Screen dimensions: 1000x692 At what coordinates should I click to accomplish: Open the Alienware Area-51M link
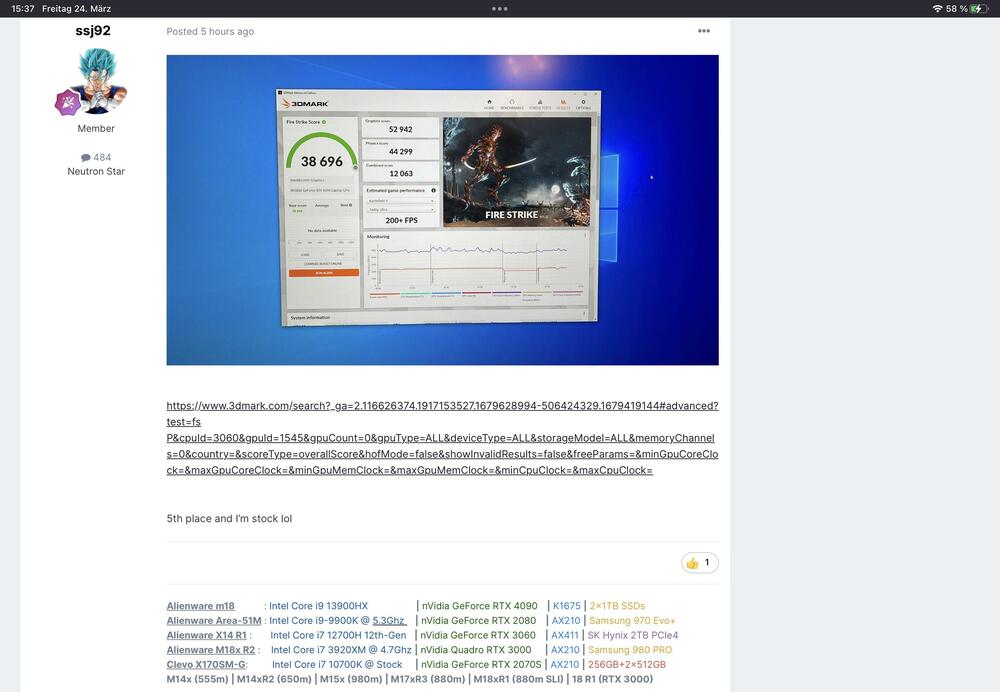214,621
